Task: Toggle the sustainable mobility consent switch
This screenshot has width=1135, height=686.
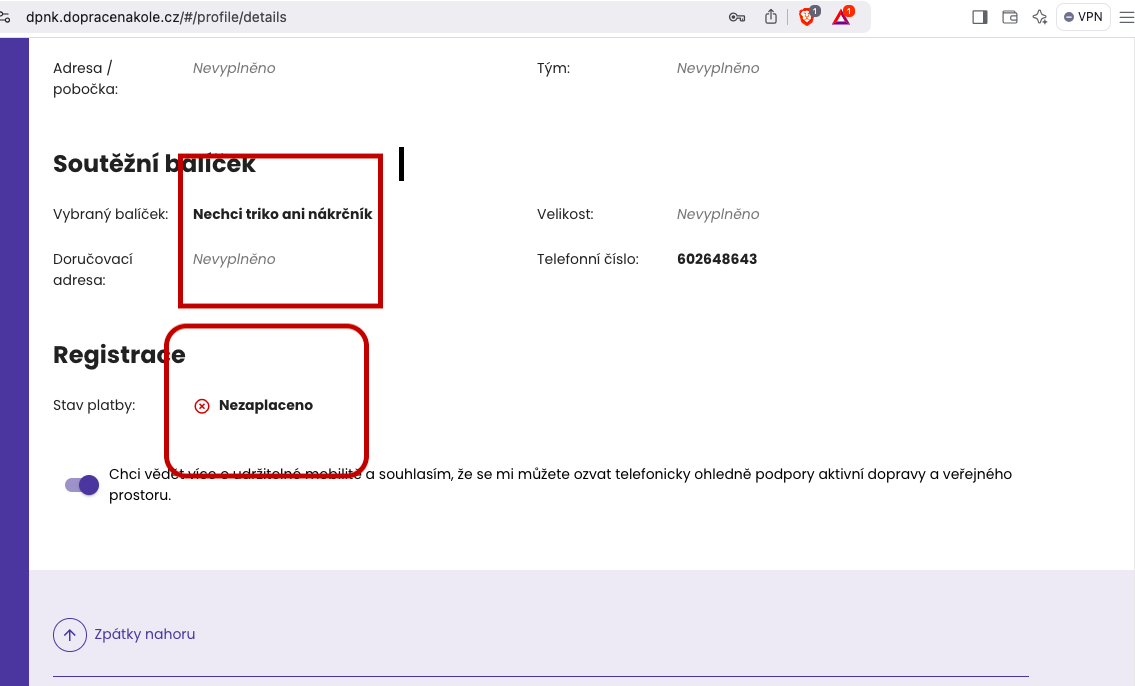Action: pyautogui.click(x=82, y=485)
